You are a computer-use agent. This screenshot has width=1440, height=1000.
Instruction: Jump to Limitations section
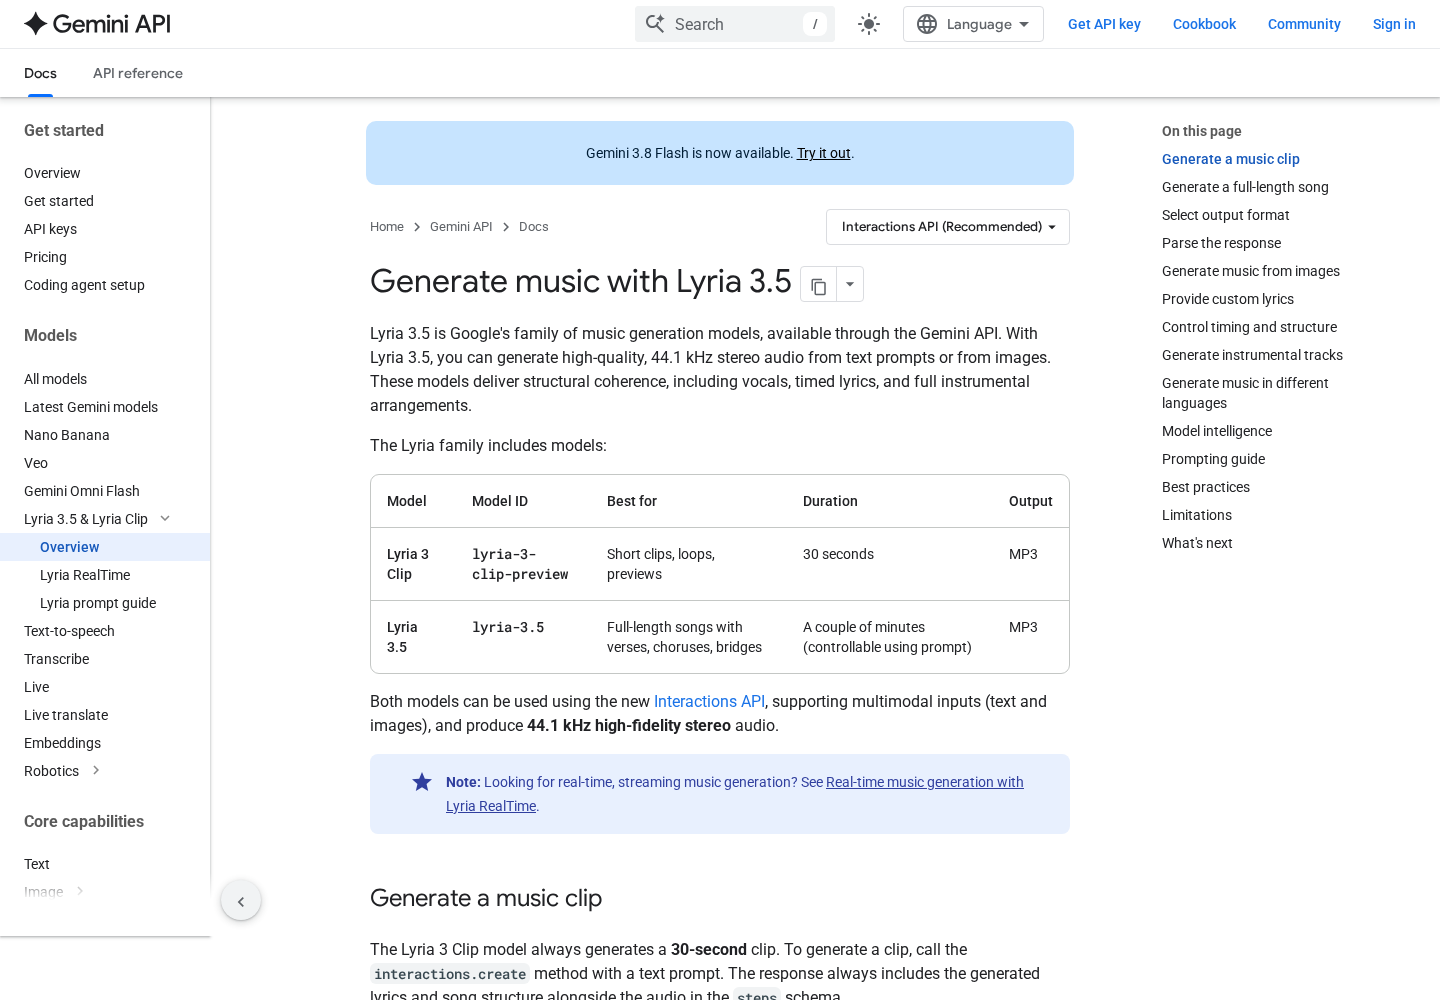point(1197,515)
